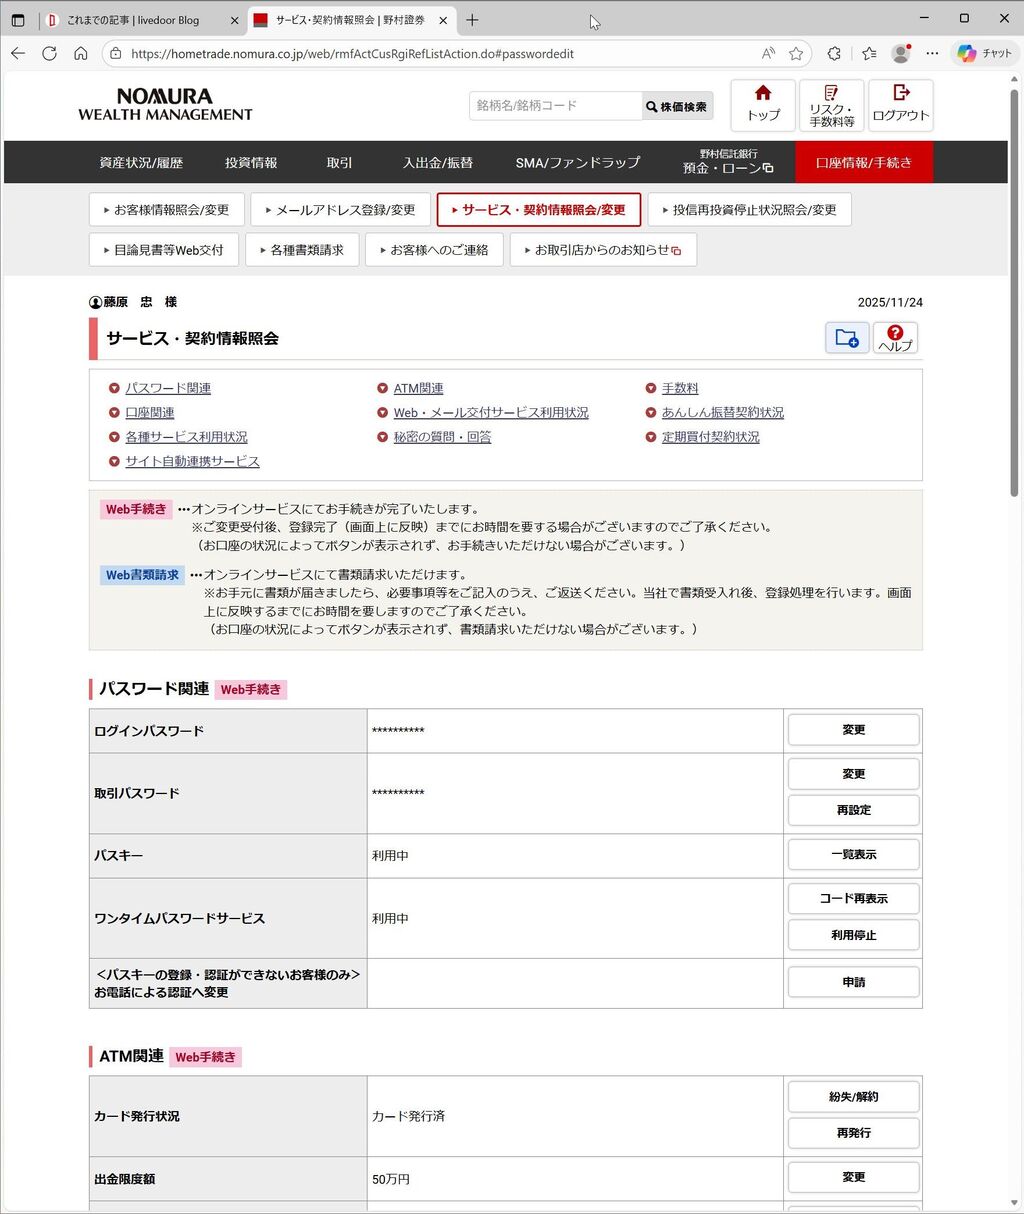Jump to パスワード関連 section link
Screen dimensions: 1024x1214
[168, 388]
